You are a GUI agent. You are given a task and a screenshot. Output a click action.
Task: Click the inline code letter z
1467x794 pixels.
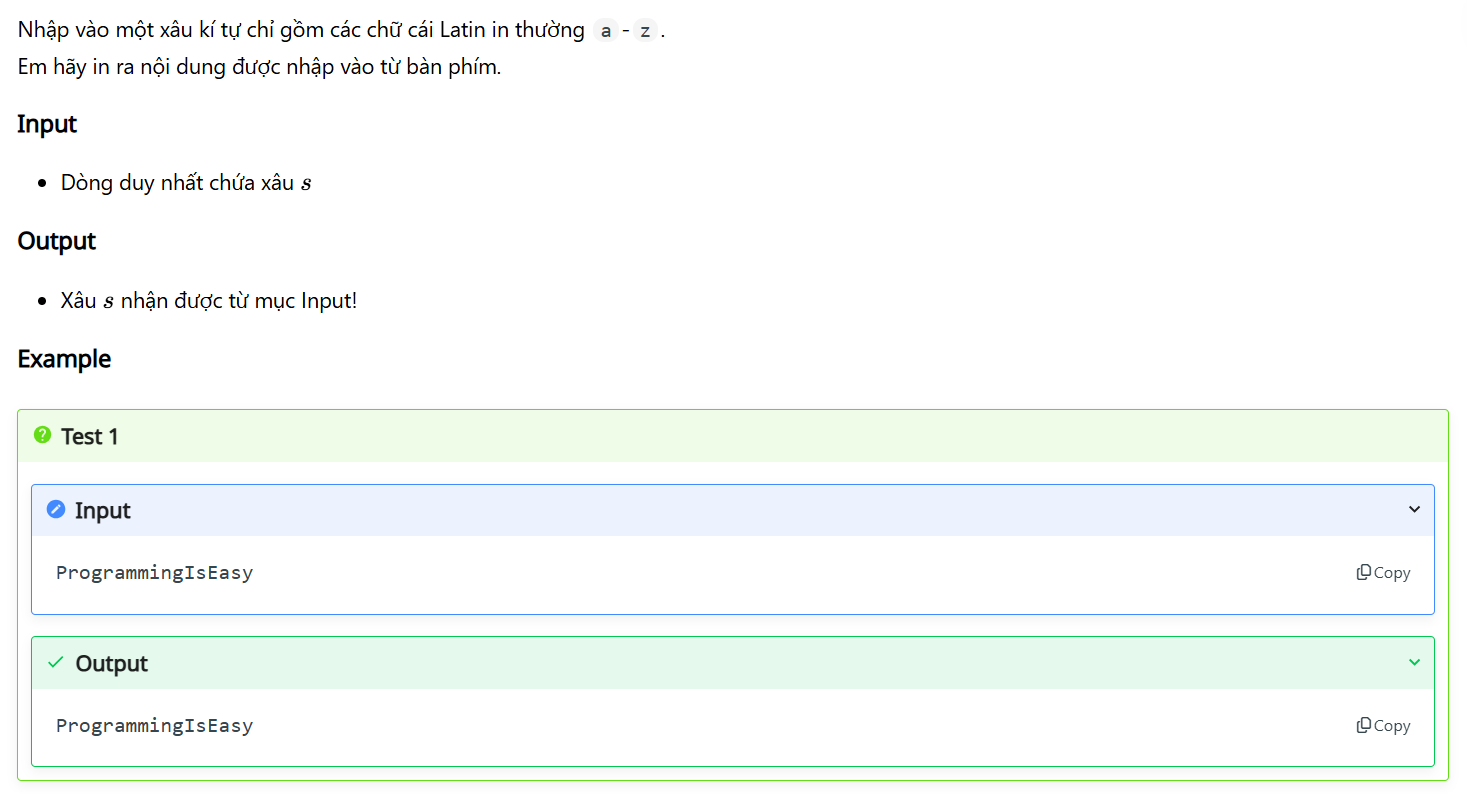645,31
